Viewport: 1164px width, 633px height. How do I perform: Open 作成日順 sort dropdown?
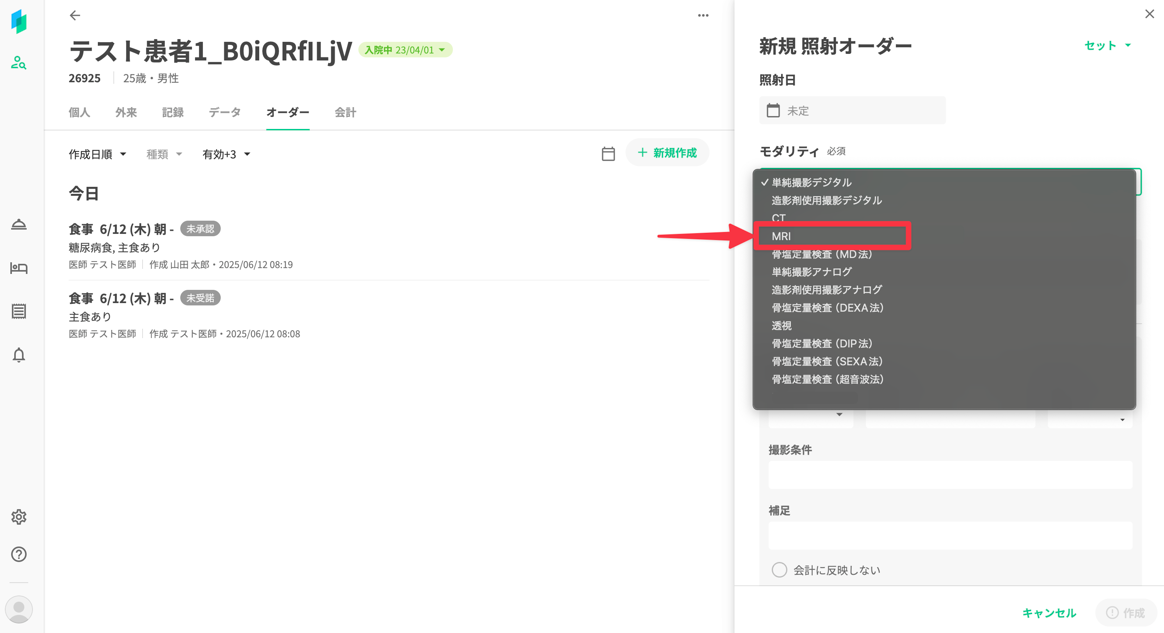tap(97, 154)
